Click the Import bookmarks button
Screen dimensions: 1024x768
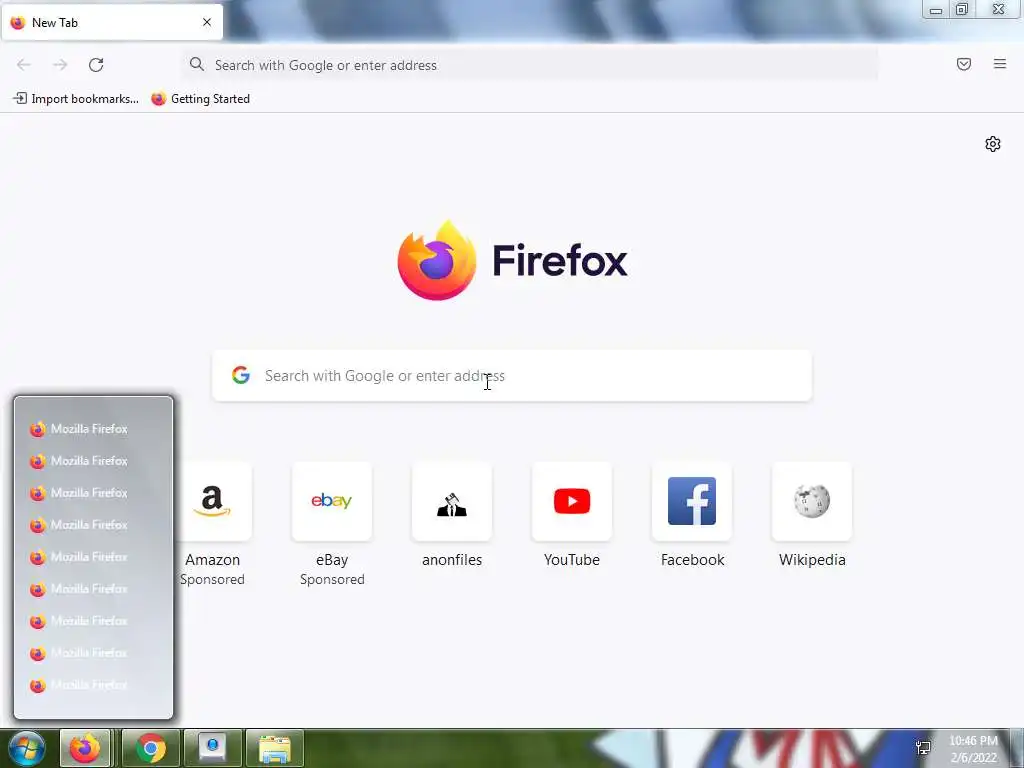(76, 99)
